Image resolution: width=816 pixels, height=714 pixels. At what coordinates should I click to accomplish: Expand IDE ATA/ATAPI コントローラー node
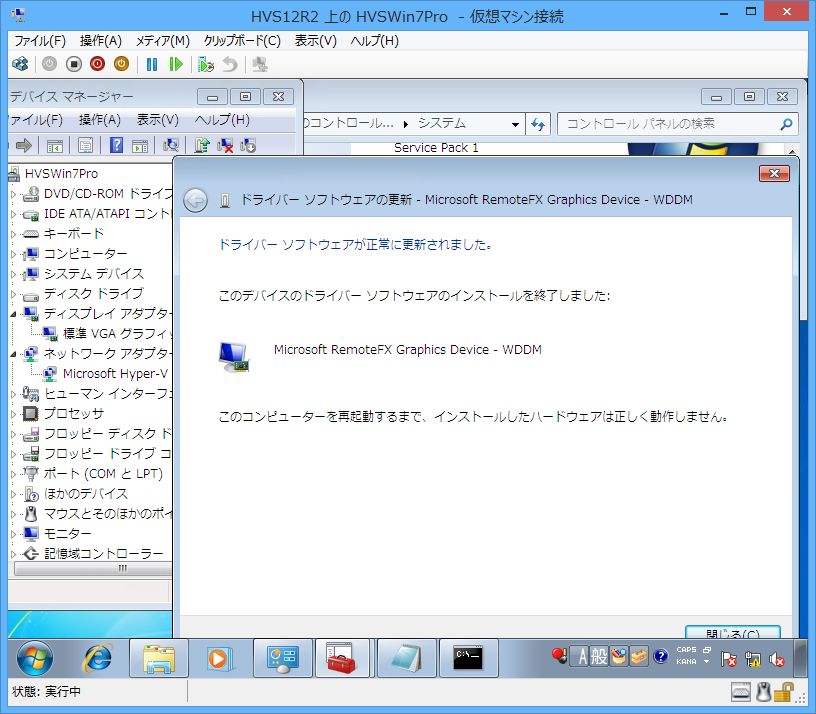pyautogui.click(x=14, y=214)
